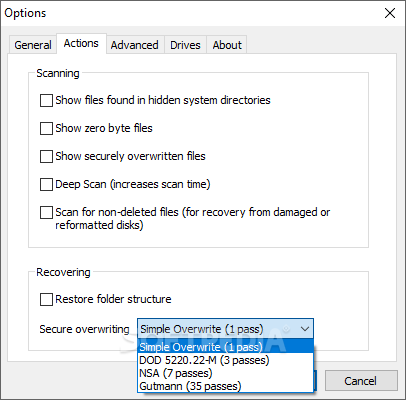Click the Cancel button
This screenshot has width=406, height=400.
[x=361, y=381]
